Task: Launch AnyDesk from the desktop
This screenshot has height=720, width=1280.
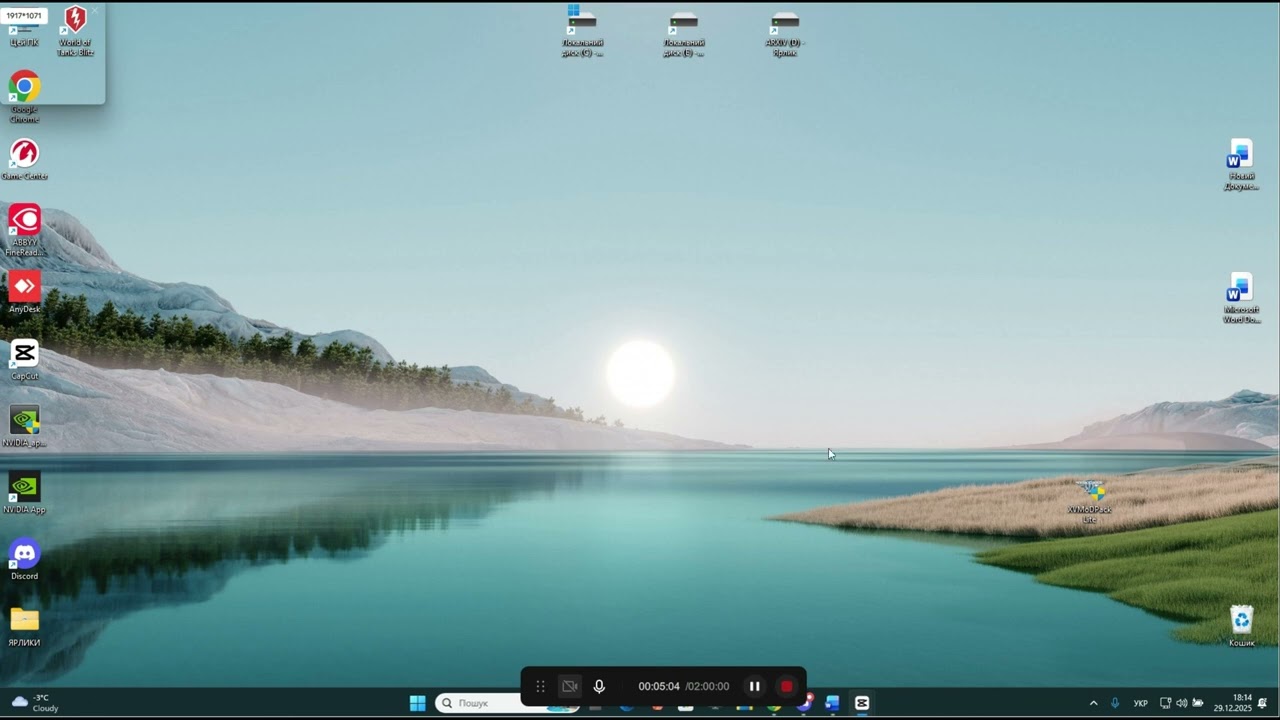Action: [24, 292]
